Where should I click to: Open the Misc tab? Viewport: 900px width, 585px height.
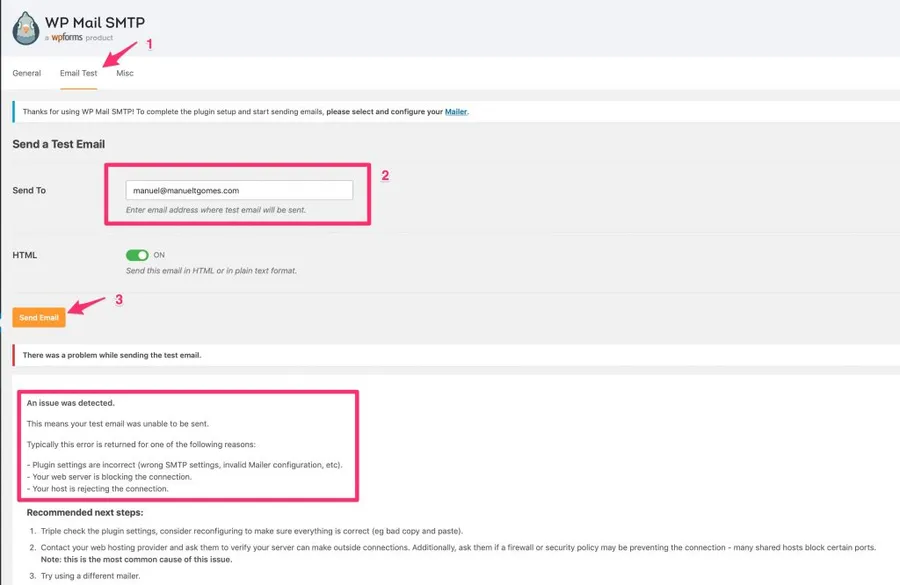125,73
